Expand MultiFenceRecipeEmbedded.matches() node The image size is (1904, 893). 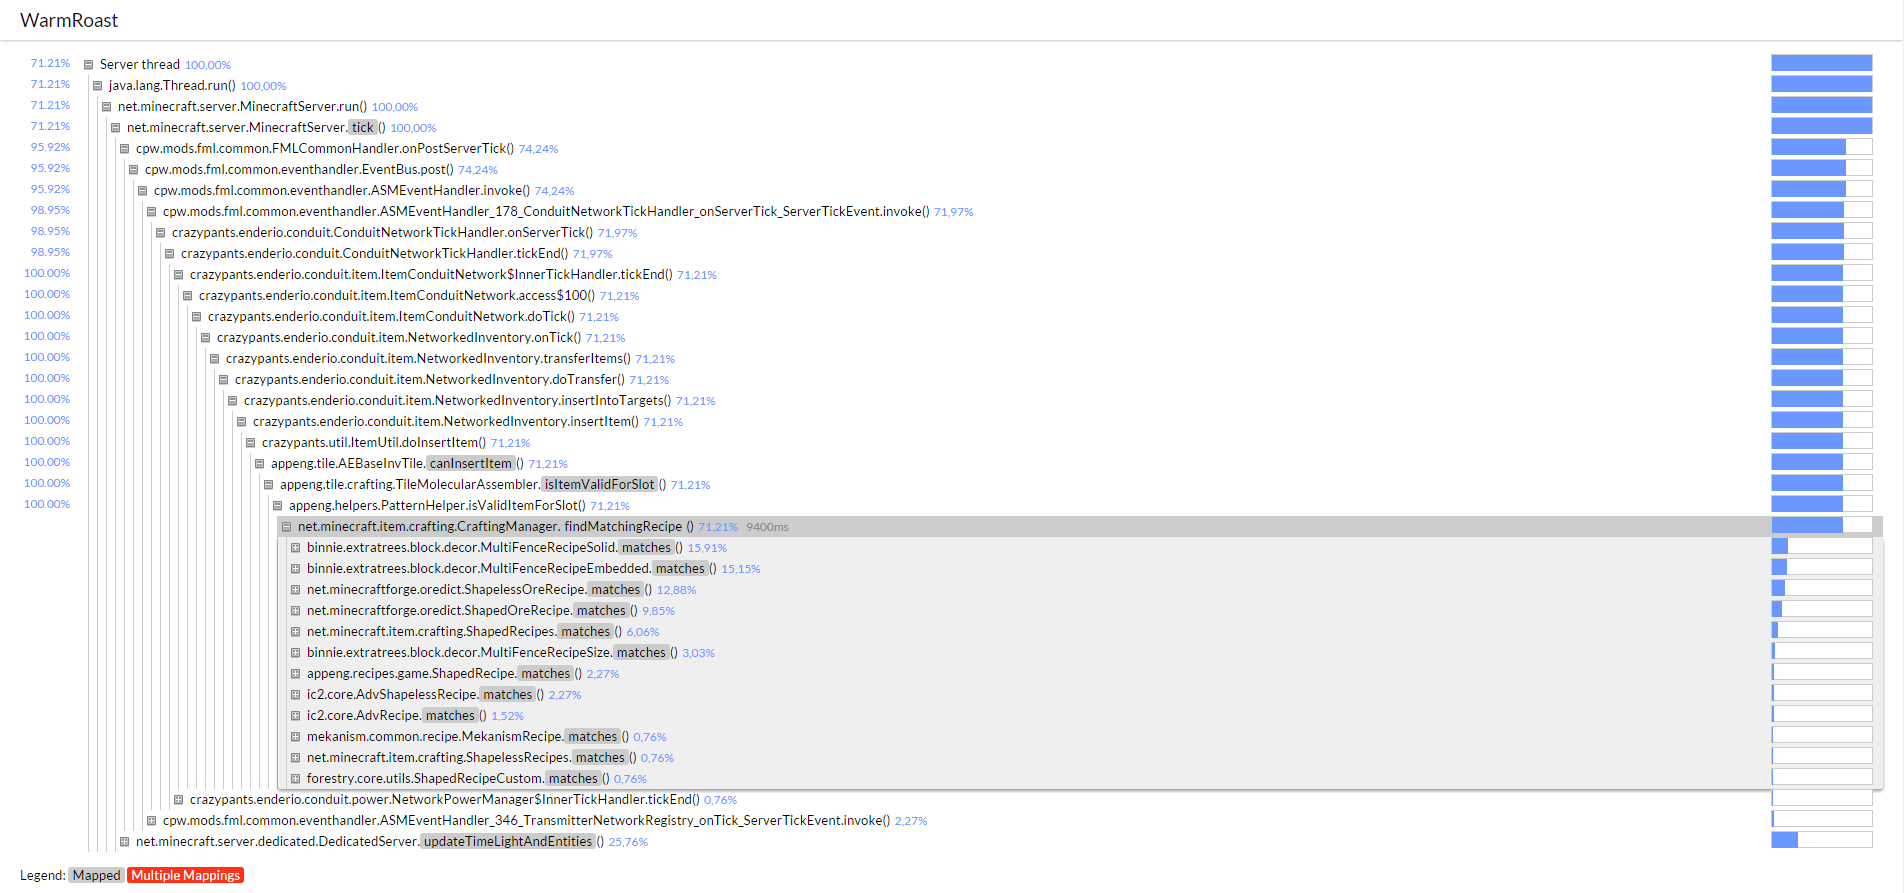pyautogui.click(x=295, y=569)
